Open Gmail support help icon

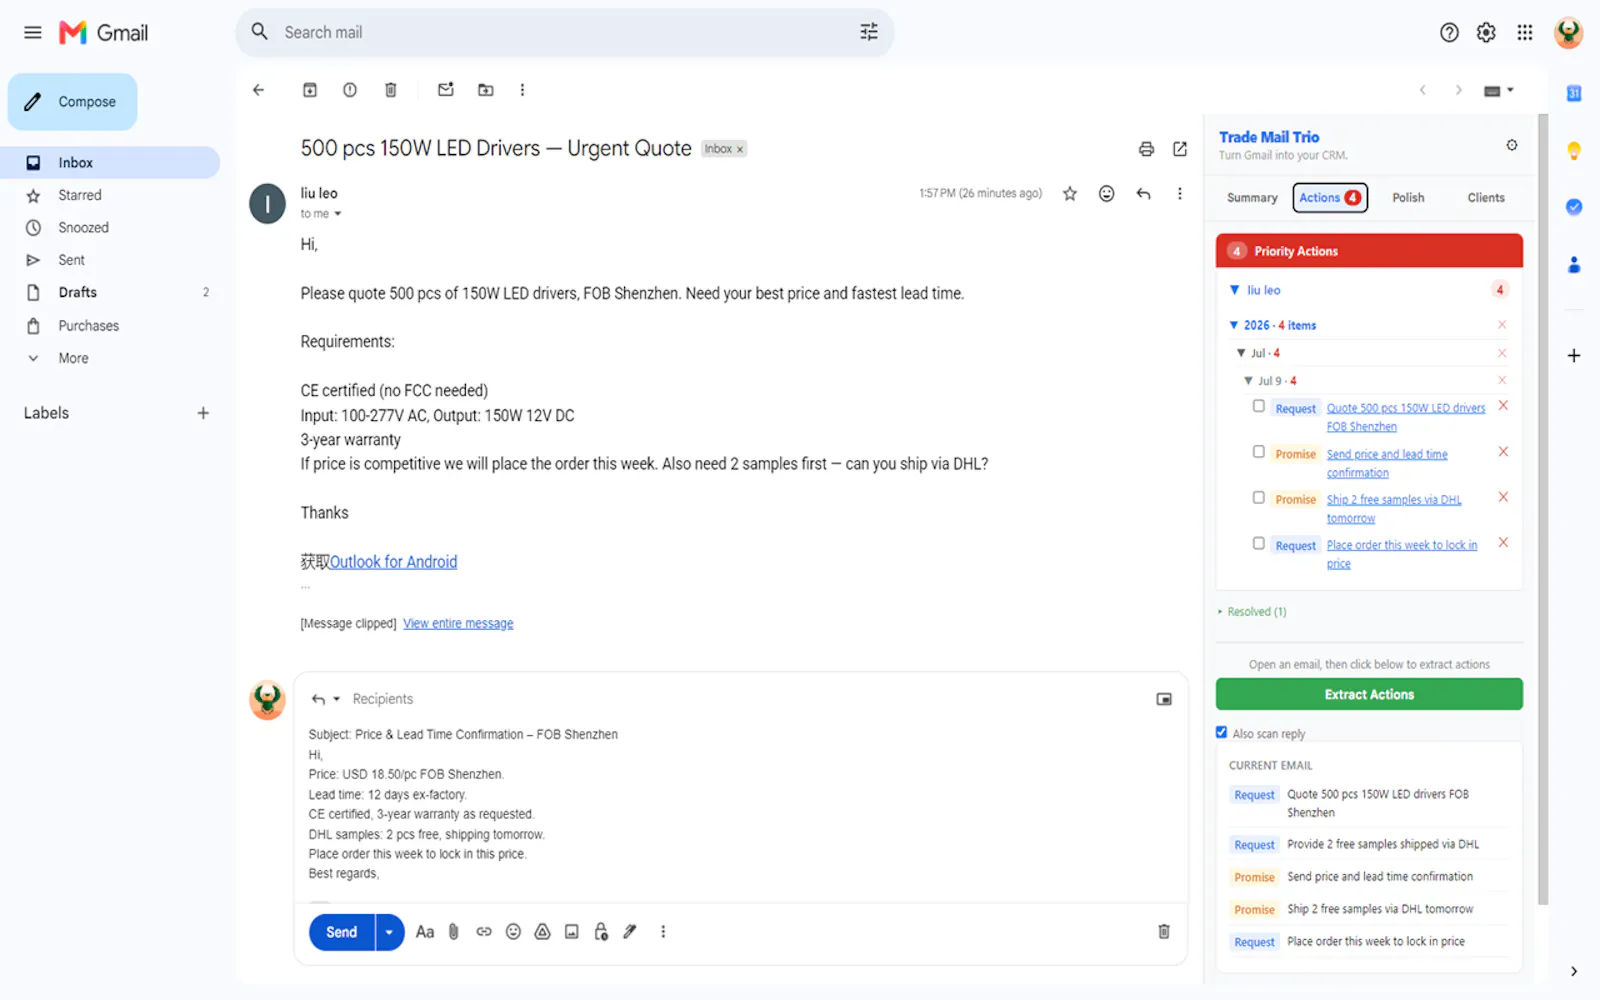1449,32
